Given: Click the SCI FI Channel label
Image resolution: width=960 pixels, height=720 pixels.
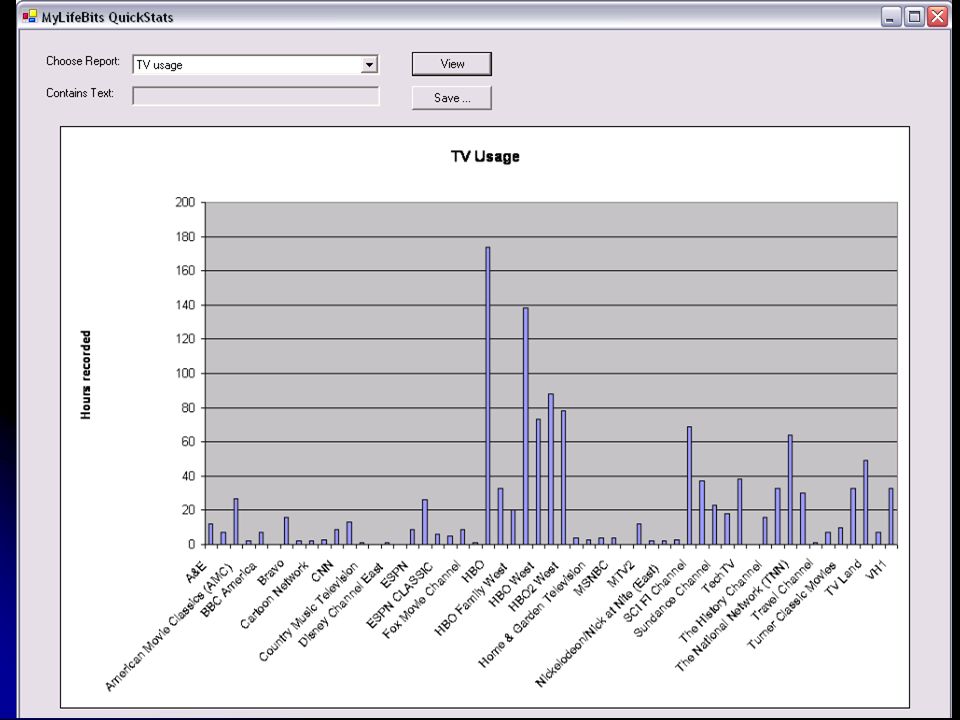Looking at the screenshot, I should tap(655, 591).
